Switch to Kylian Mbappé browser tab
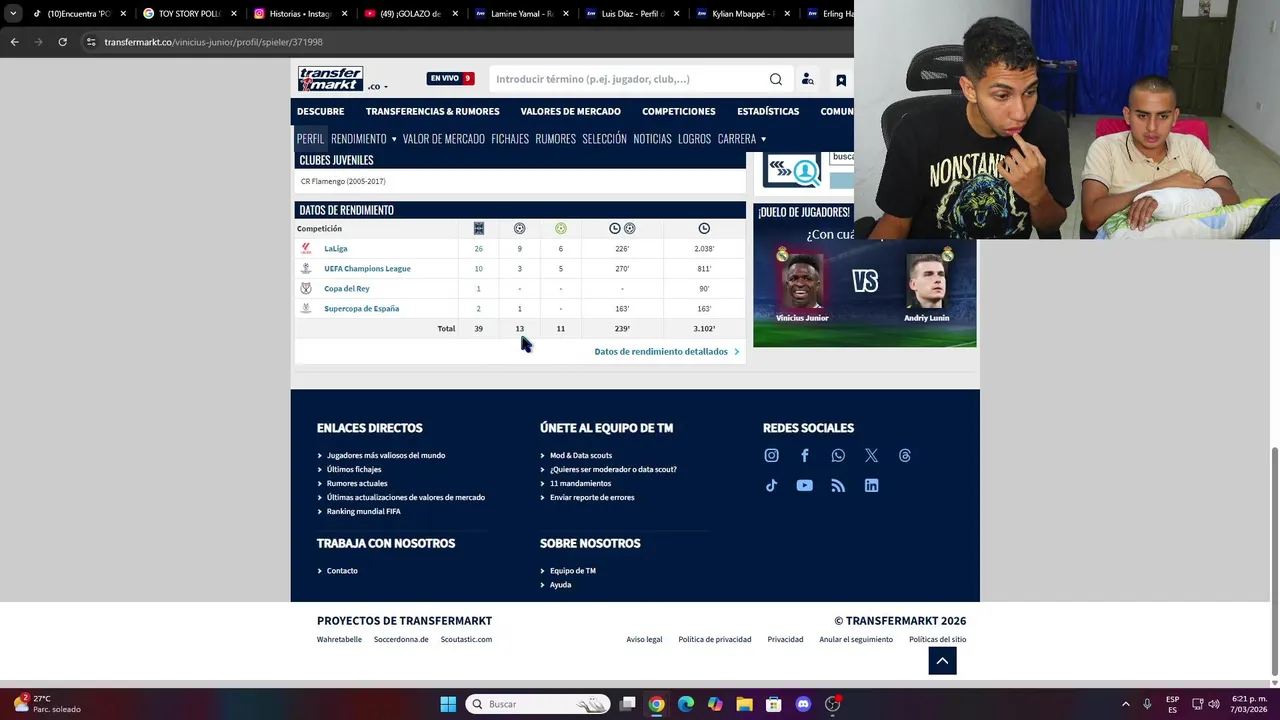The image size is (1280, 720). [x=740, y=14]
